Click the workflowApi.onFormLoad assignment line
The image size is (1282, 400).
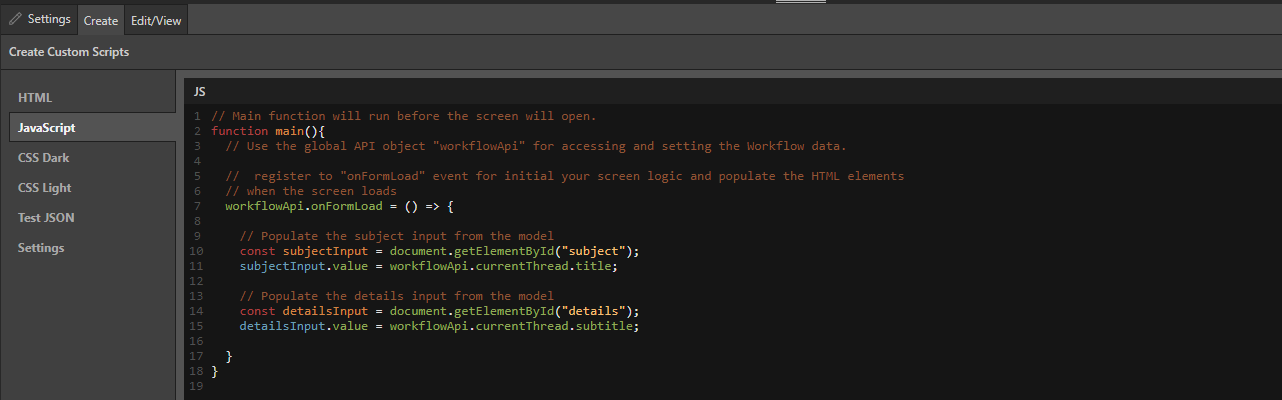click(x=339, y=206)
